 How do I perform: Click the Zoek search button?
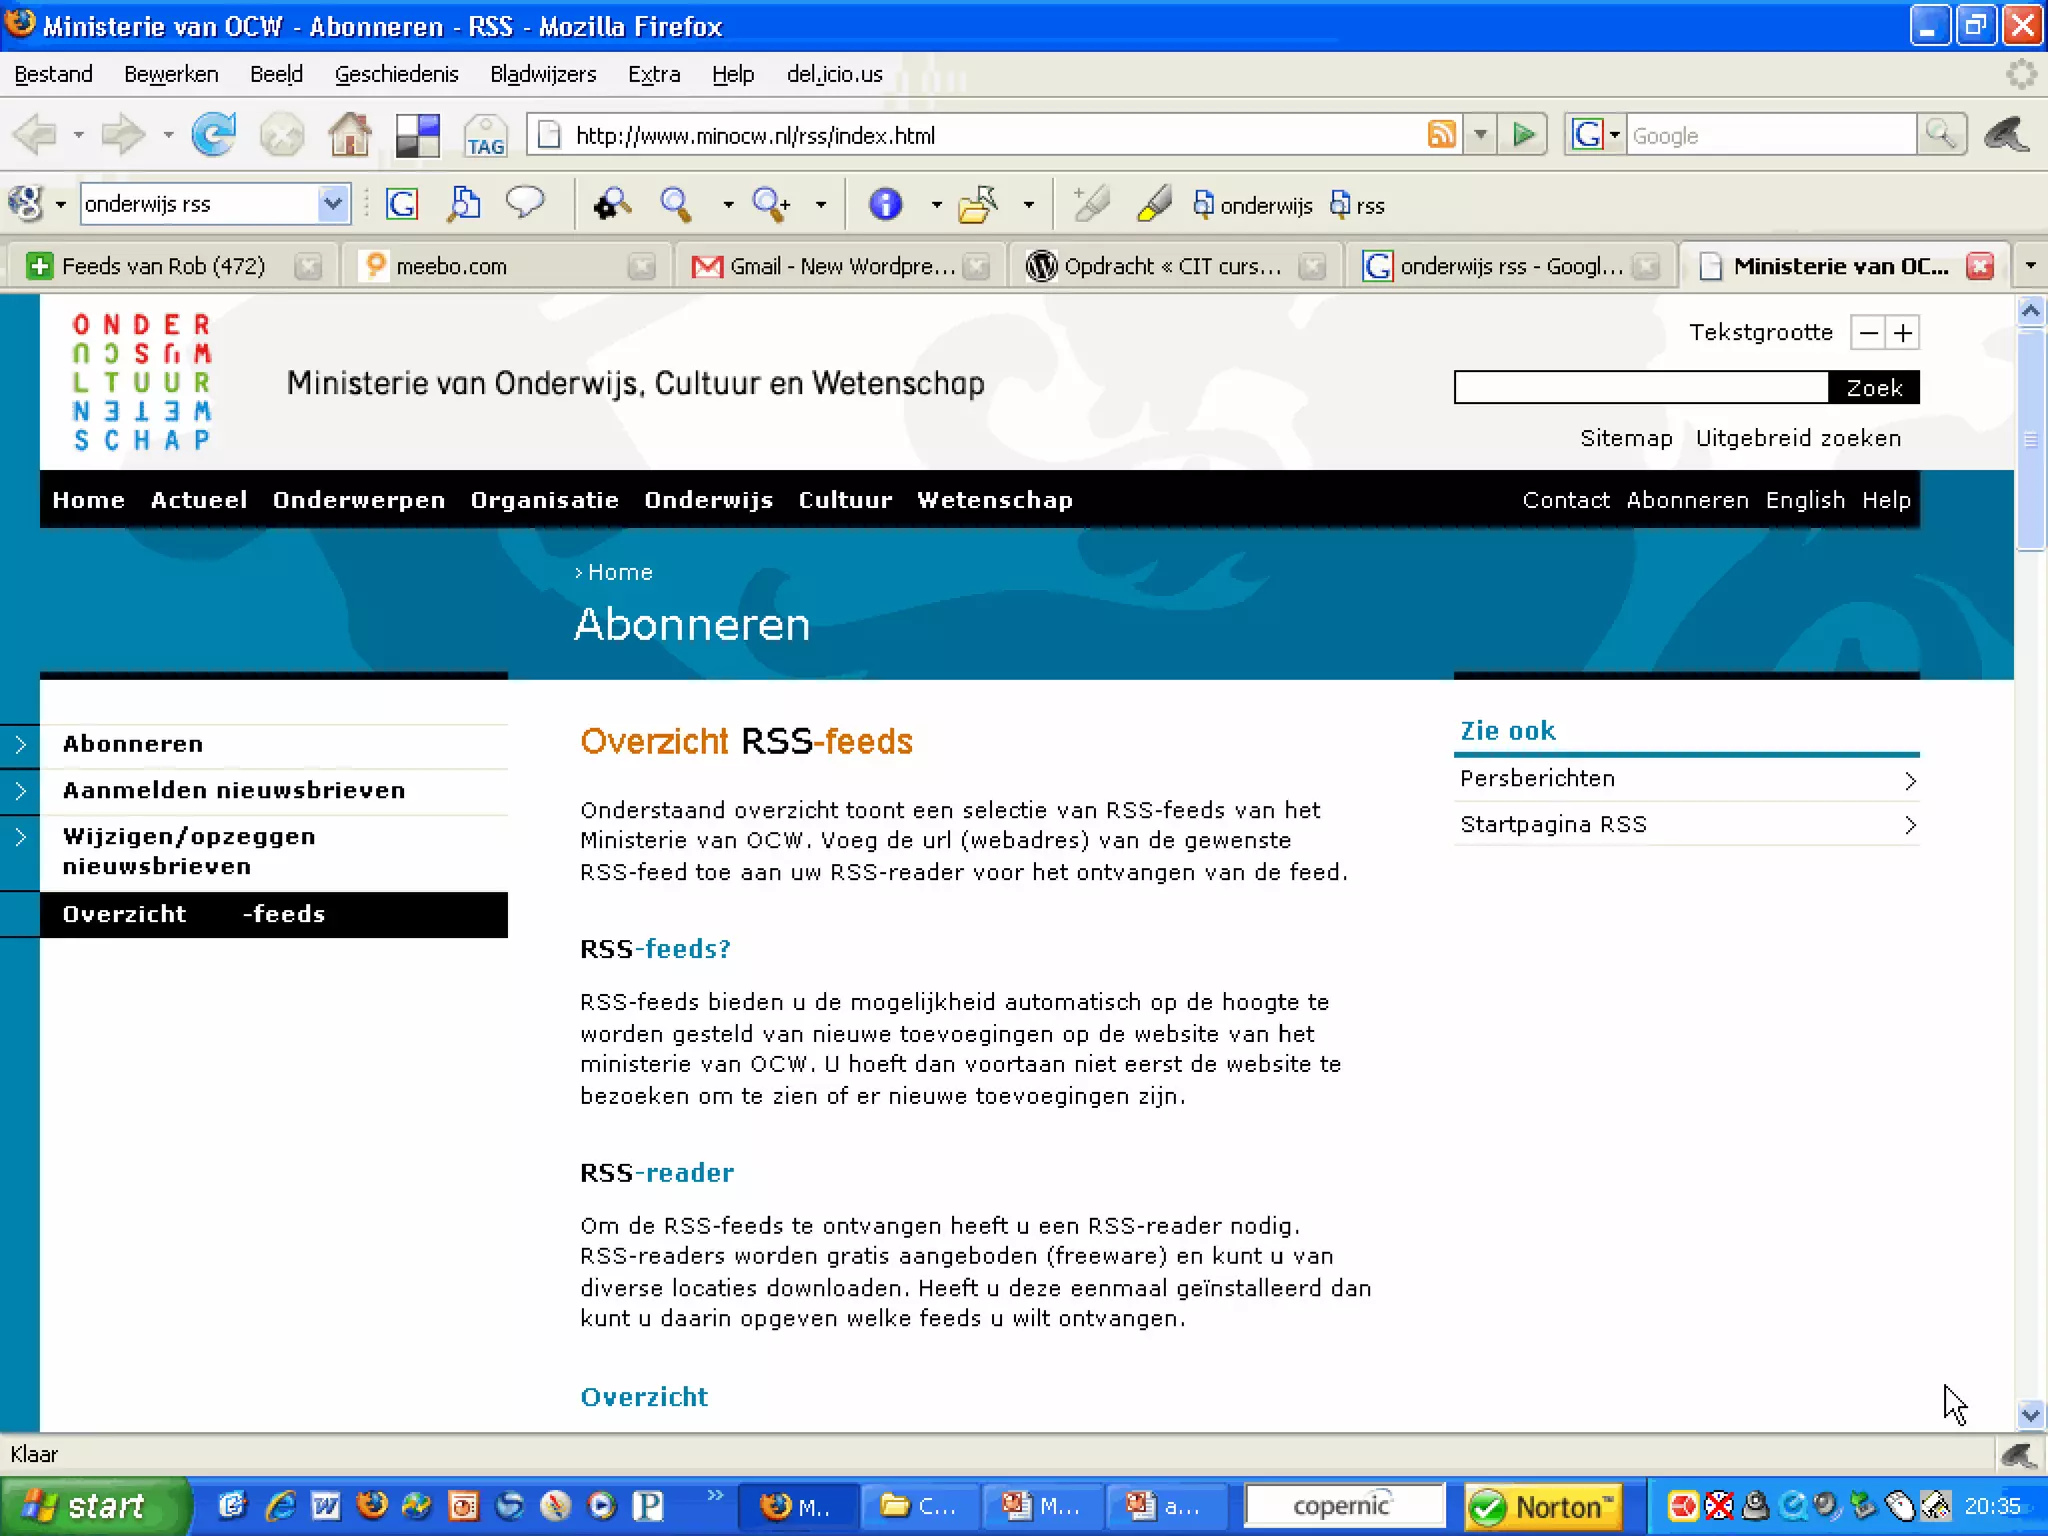click(x=1873, y=388)
